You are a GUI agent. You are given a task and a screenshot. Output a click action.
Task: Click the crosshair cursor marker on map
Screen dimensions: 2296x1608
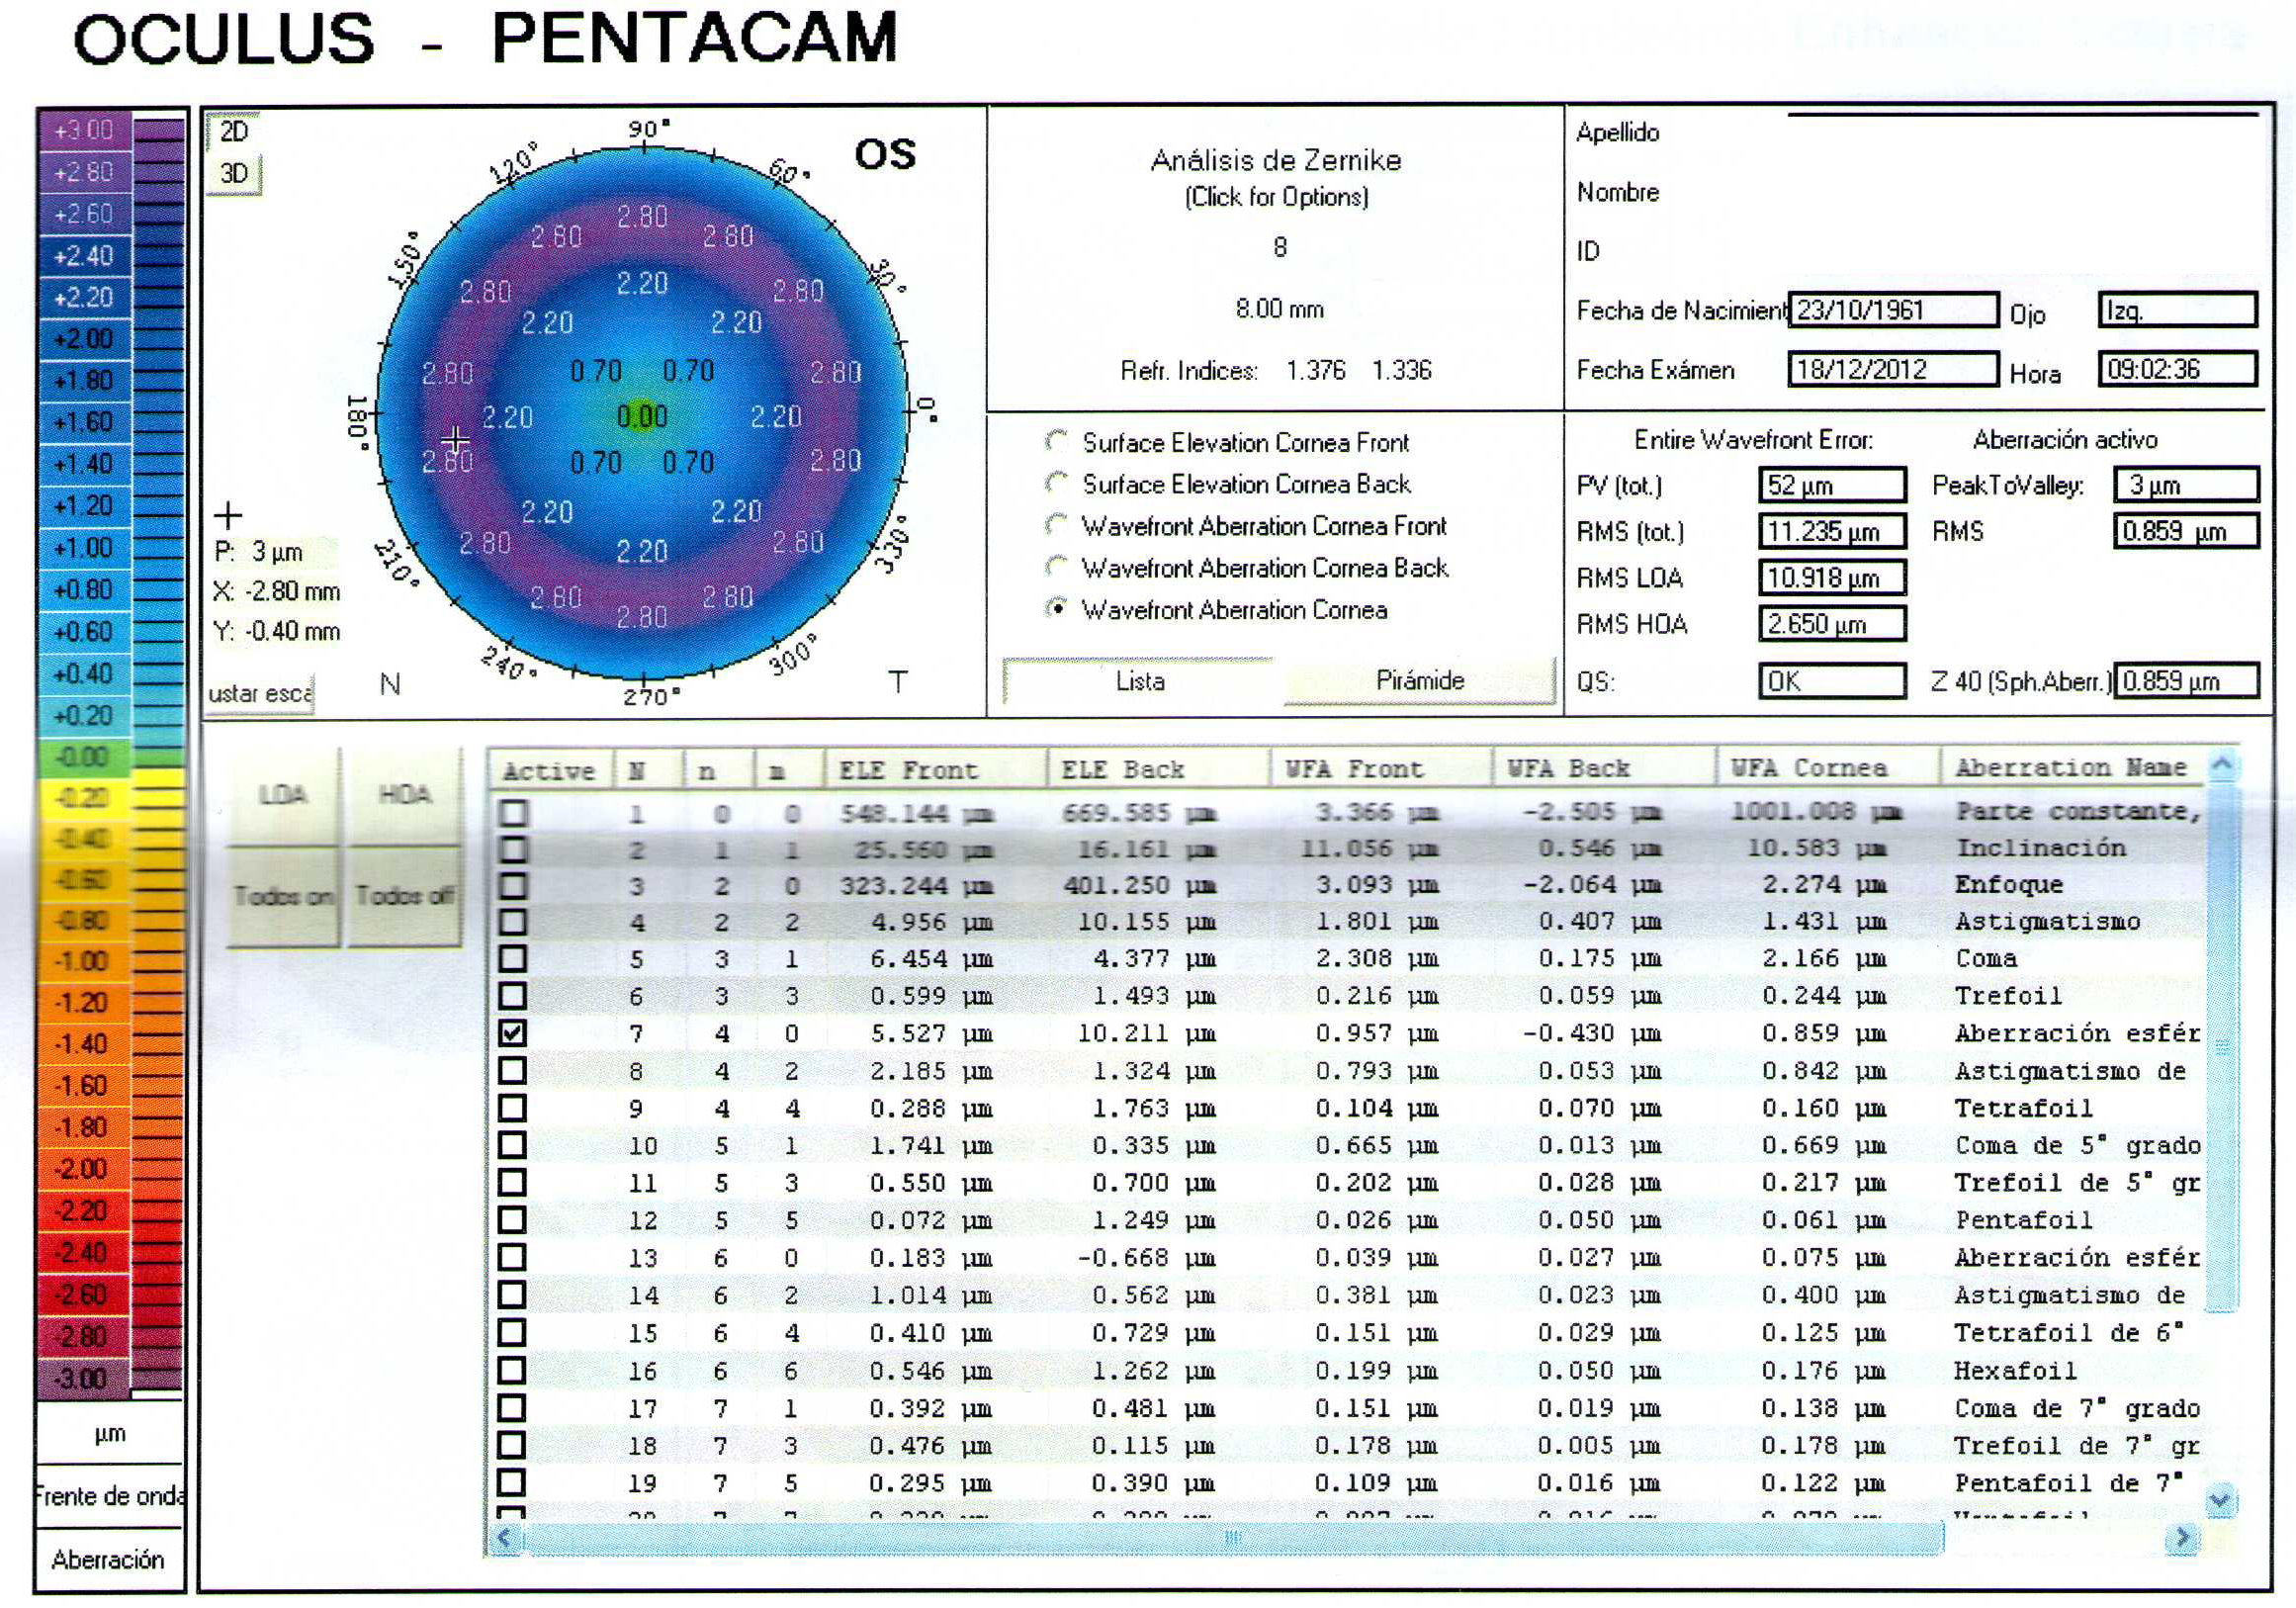pos(455,438)
